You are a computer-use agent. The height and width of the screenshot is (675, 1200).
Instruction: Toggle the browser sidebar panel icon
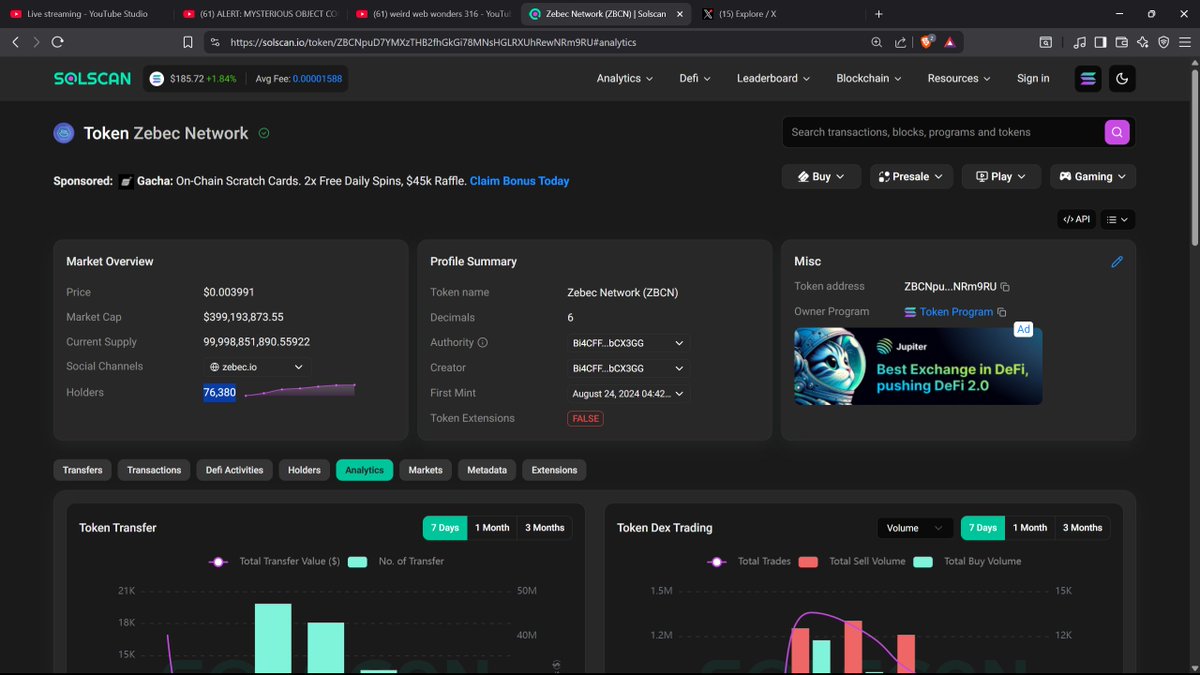[x=1100, y=42]
